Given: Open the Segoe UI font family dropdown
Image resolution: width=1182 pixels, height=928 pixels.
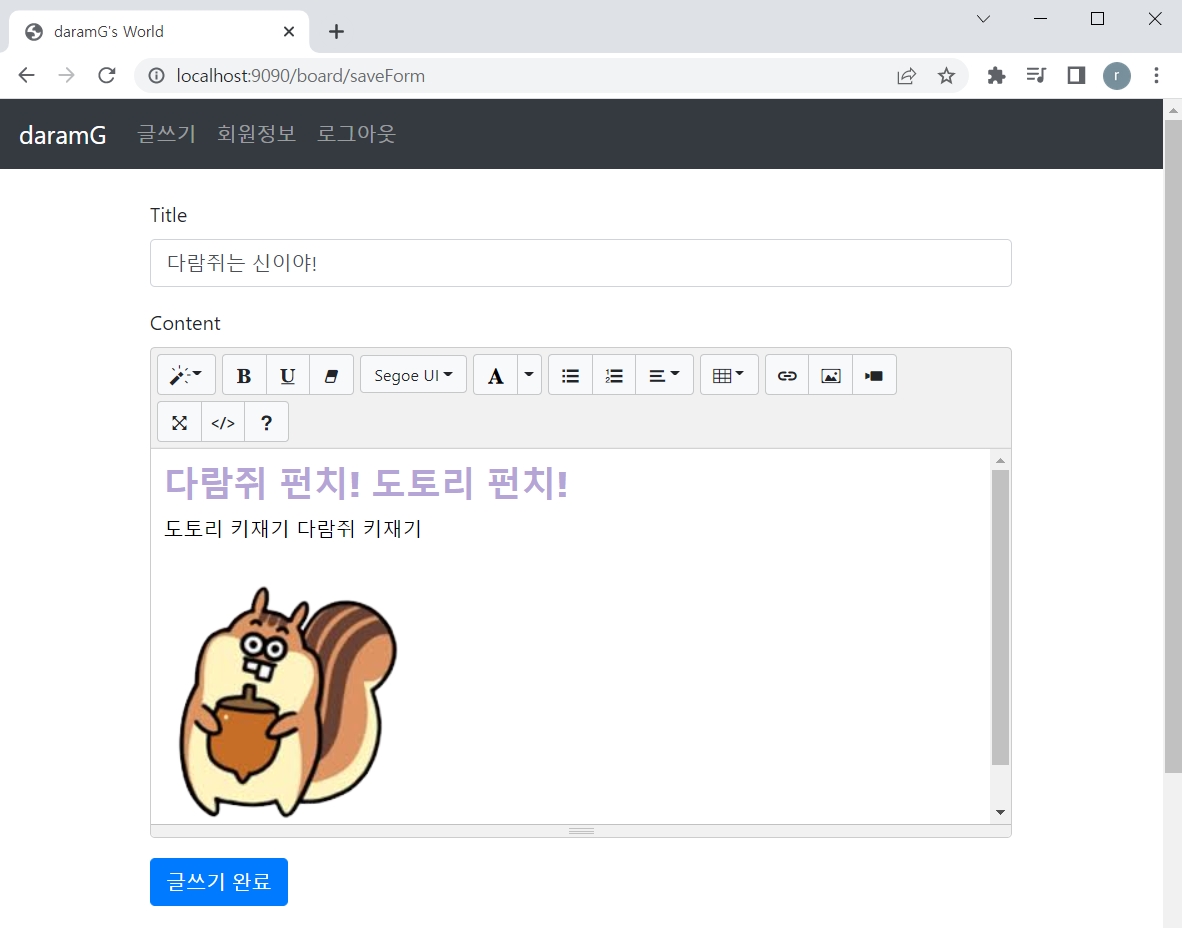Looking at the screenshot, I should pyautogui.click(x=413, y=375).
